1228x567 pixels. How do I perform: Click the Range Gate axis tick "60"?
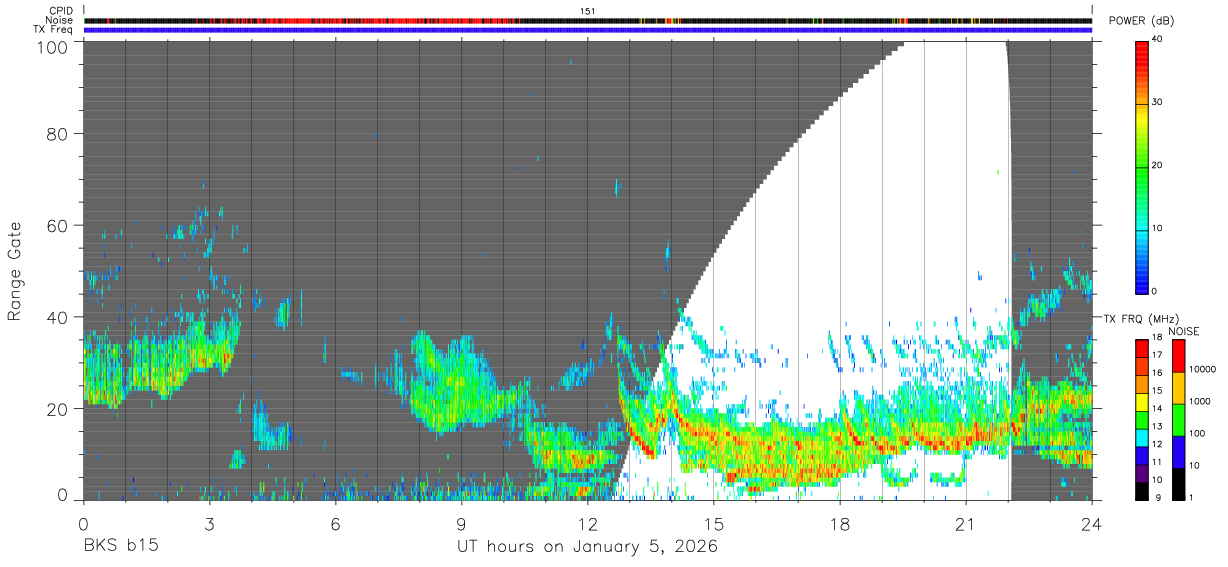pyautogui.click(x=57, y=226)
